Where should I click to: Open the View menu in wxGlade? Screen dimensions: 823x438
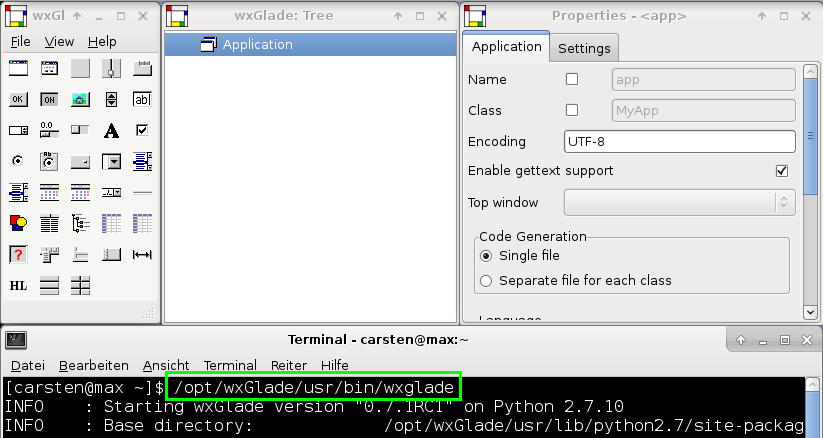point(59,41)
